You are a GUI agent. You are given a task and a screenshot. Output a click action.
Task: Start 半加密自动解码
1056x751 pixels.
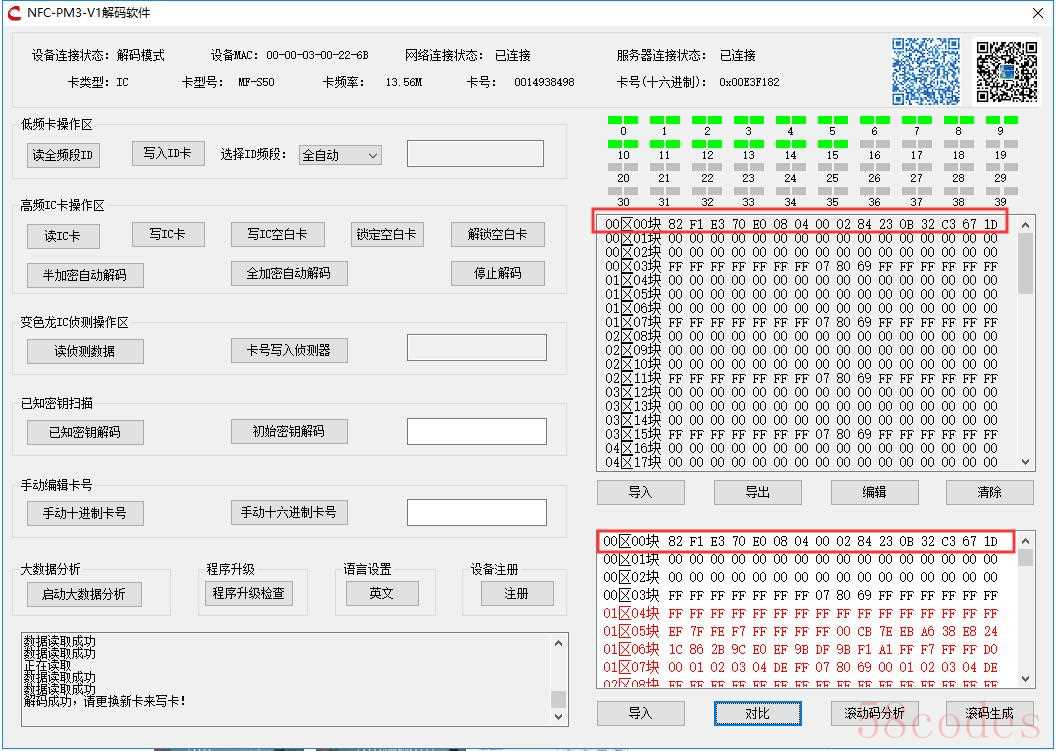click(85, 275)
